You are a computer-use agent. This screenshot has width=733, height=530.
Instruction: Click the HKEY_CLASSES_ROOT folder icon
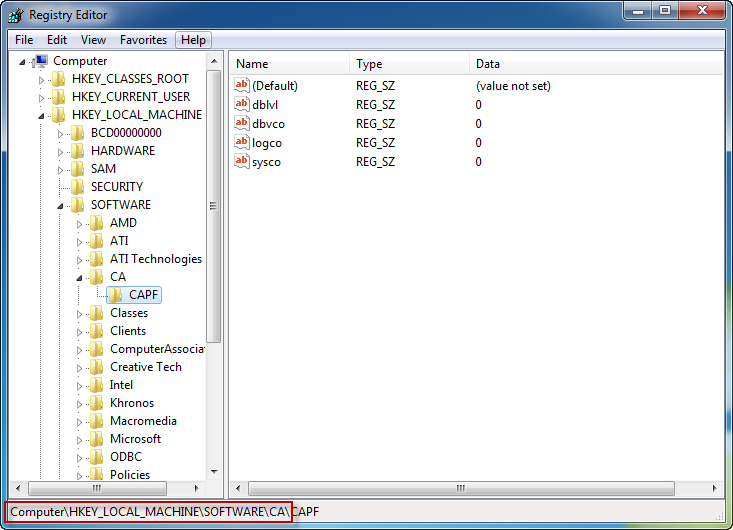click(x=58, y=79)
